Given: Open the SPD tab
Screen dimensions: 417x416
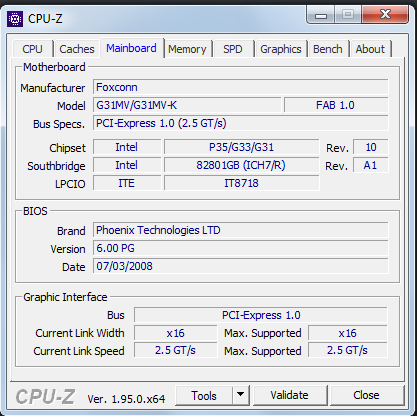Looking at the screenshot, I should [233, 49].
